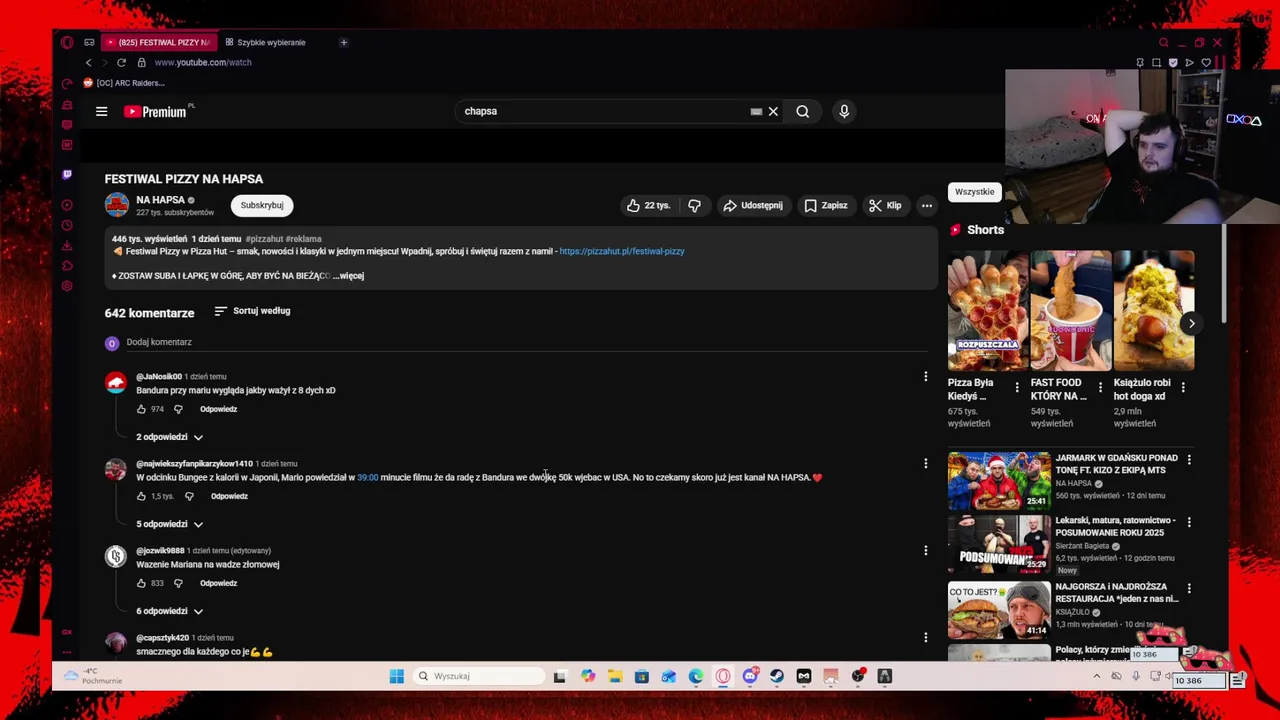1280x720 pixels.
Task: Dislike the @JaNosik00 comment
Action: coord(178,409)
